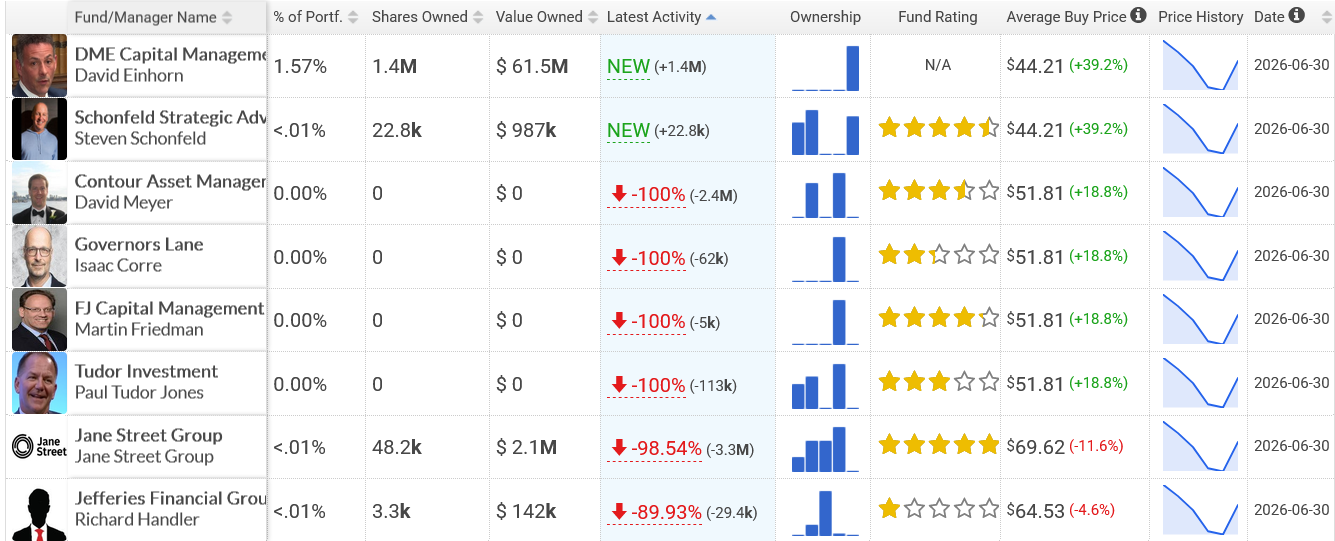Sort by Fund/Manager Name column arrows
1335x541 pixels.
(x=228, y=17)
